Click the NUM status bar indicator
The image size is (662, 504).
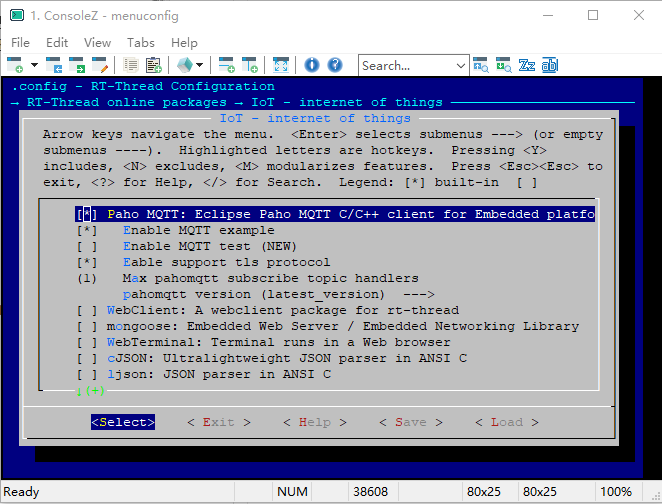292,492
